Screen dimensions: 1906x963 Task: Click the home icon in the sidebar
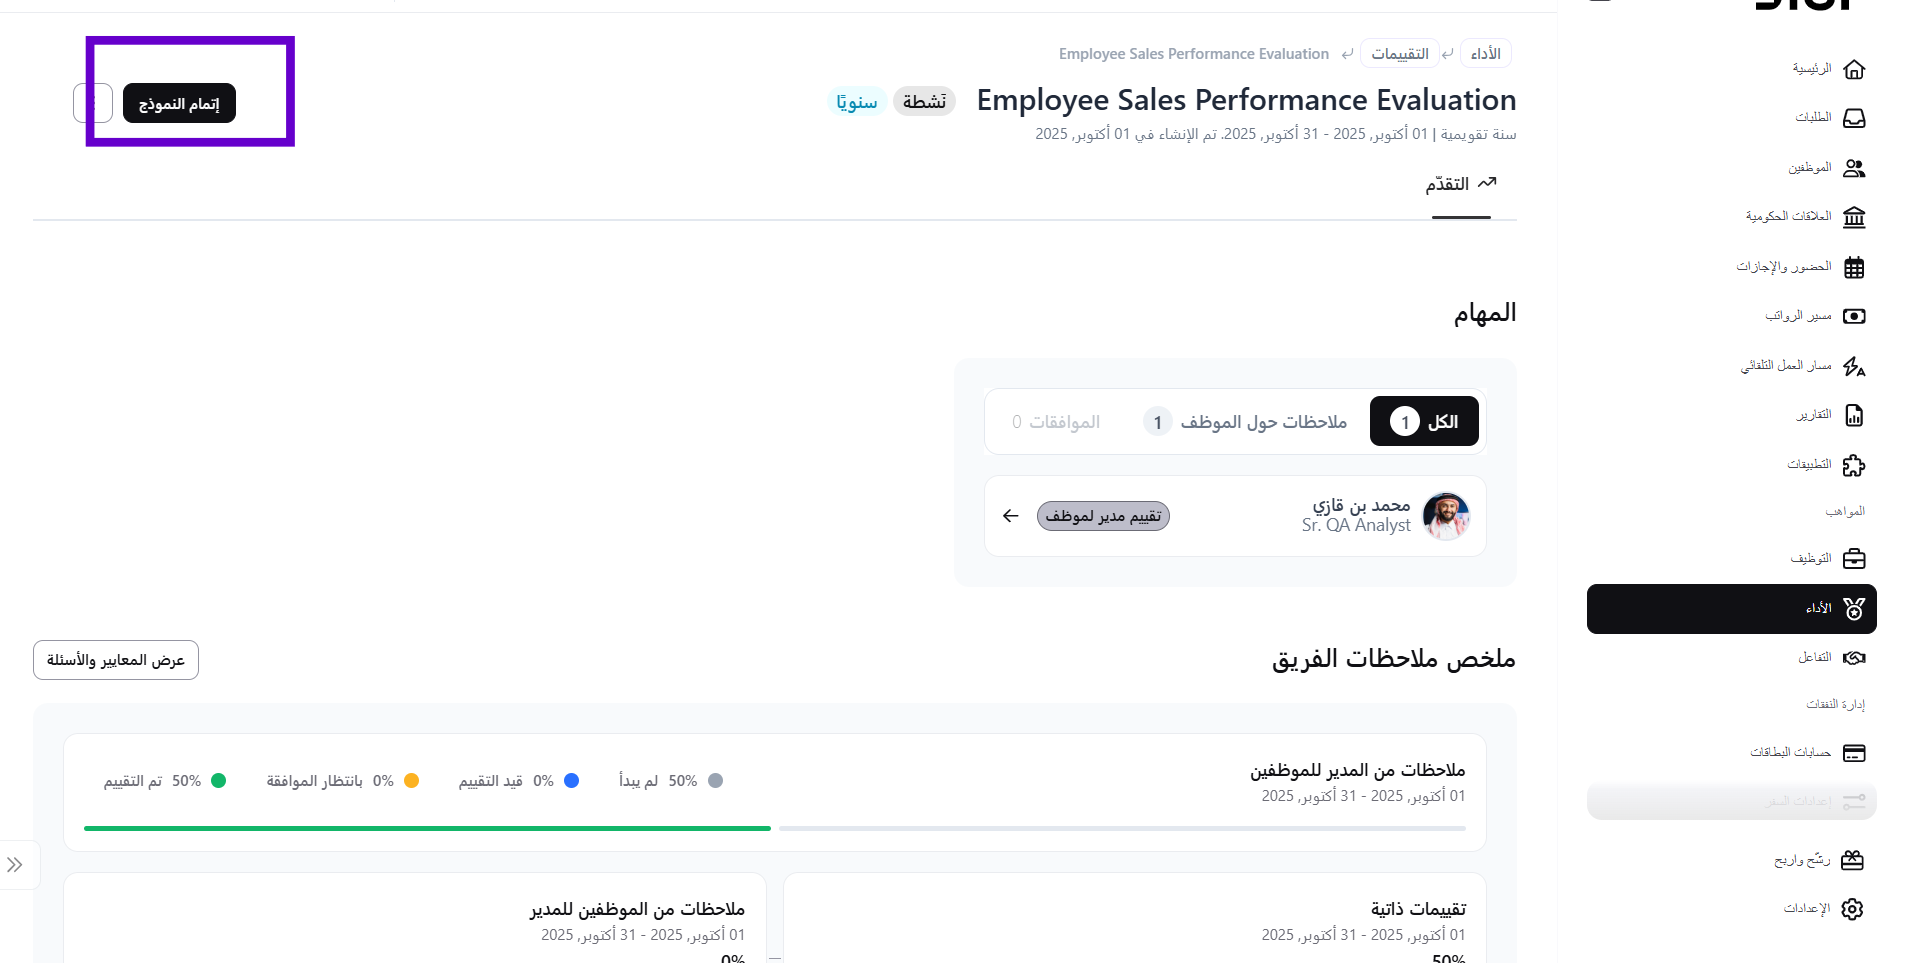(1853, 69)
